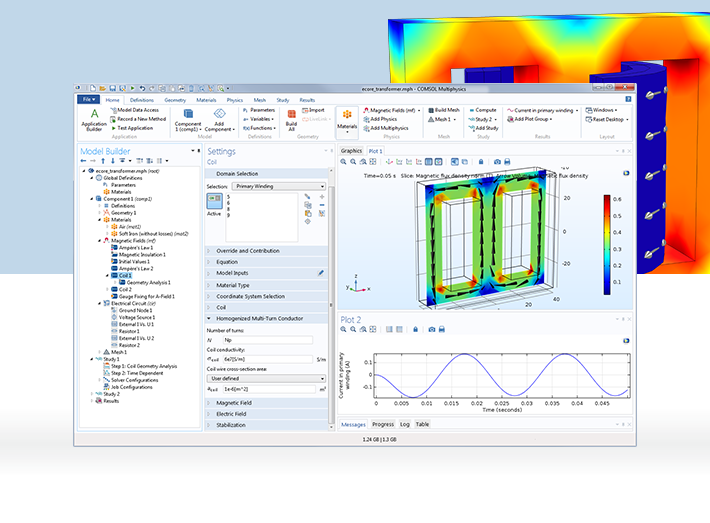Click the Open folder icon in quick access toolbar

tap(103, 88)
